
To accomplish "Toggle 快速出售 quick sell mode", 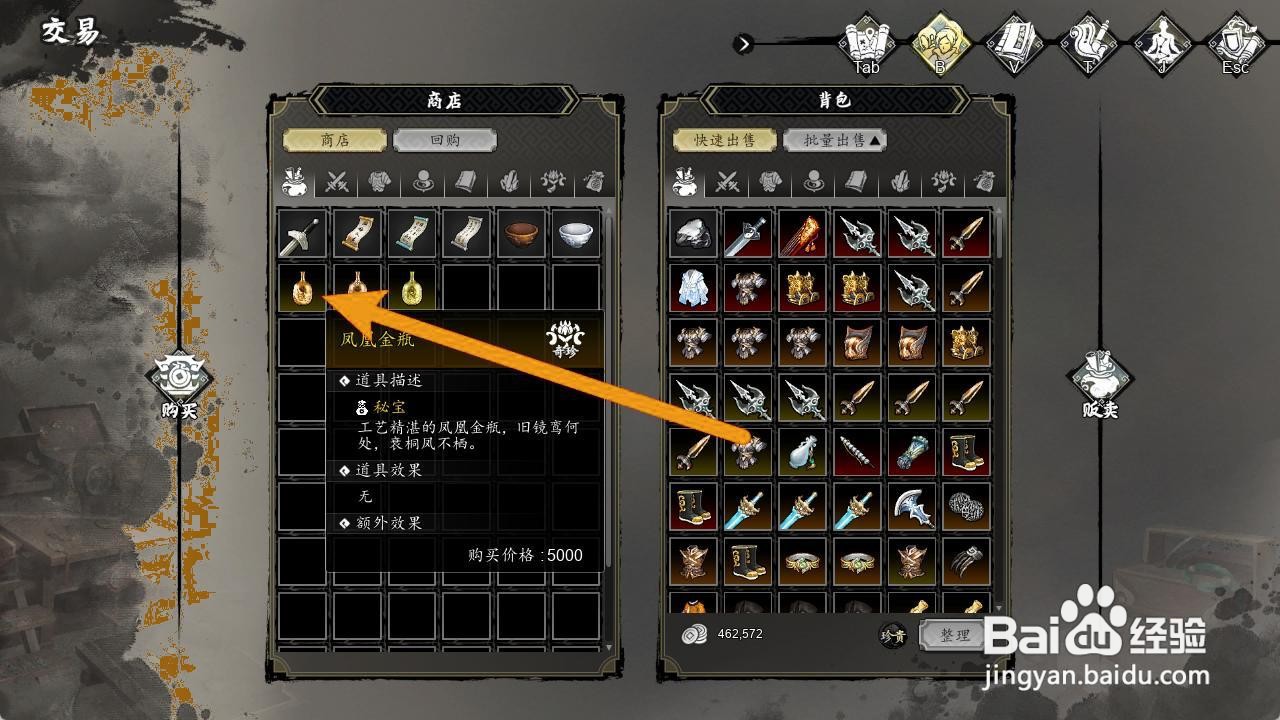I will pos(724,140).
